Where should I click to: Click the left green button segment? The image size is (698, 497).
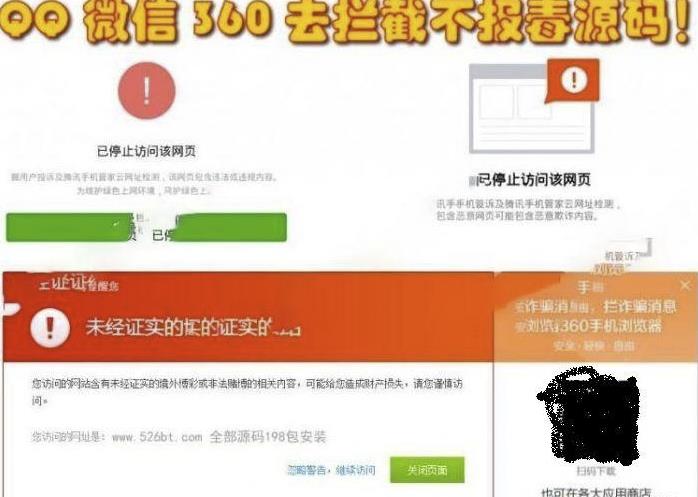[69, 228]
